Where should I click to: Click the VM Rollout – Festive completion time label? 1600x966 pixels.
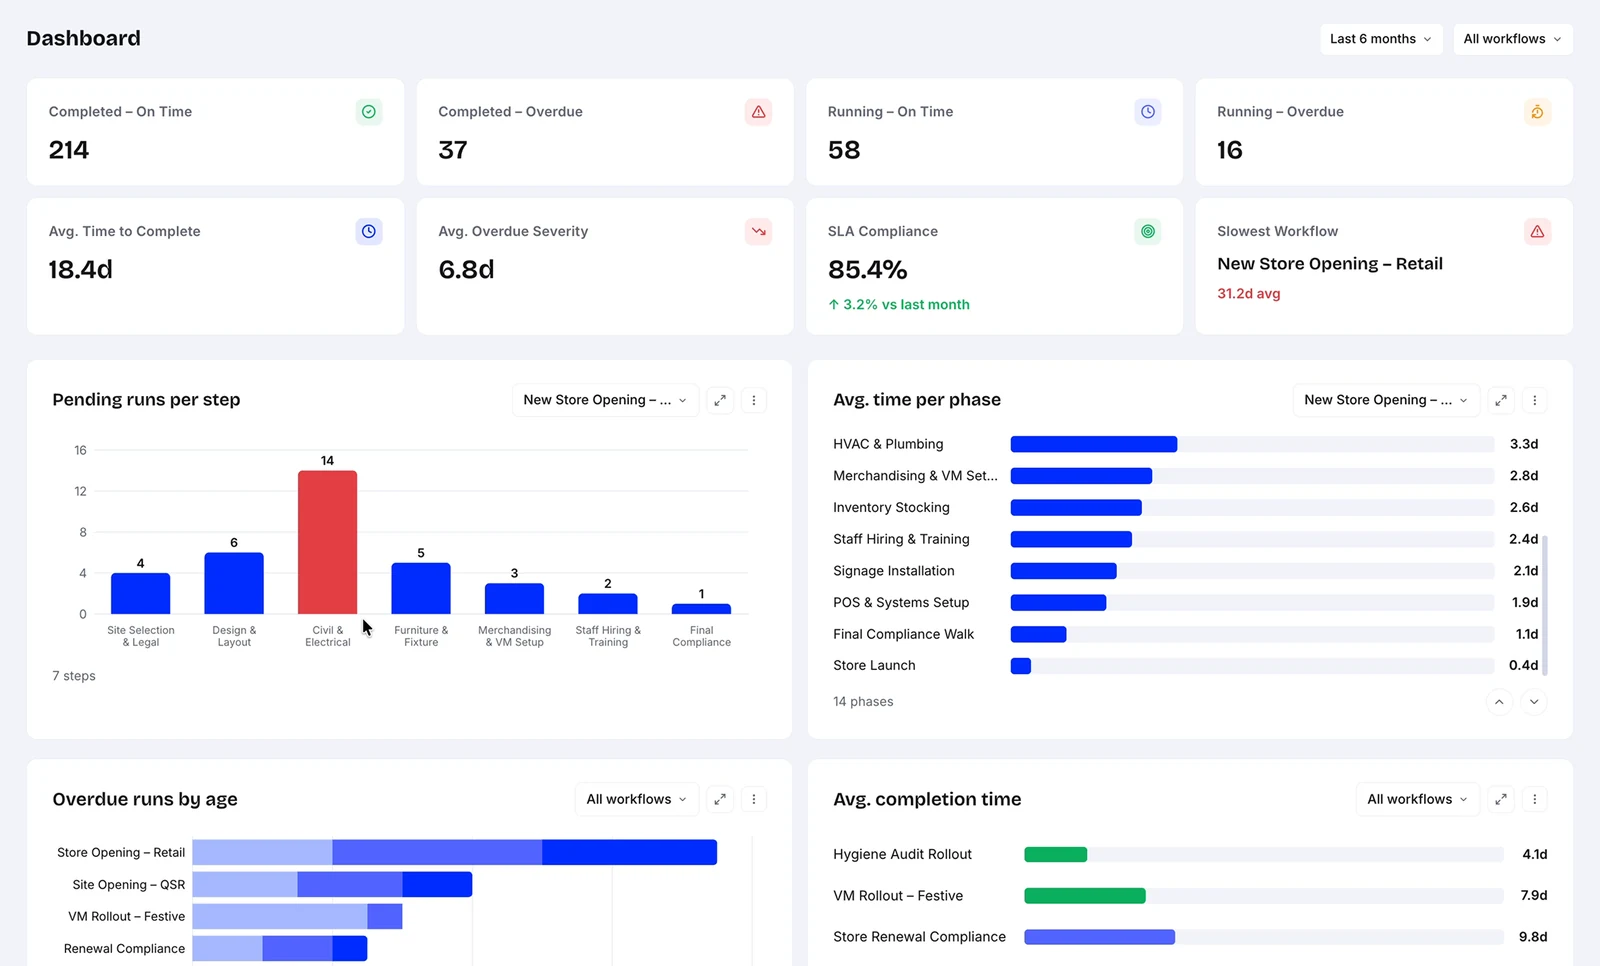[898, 896]
